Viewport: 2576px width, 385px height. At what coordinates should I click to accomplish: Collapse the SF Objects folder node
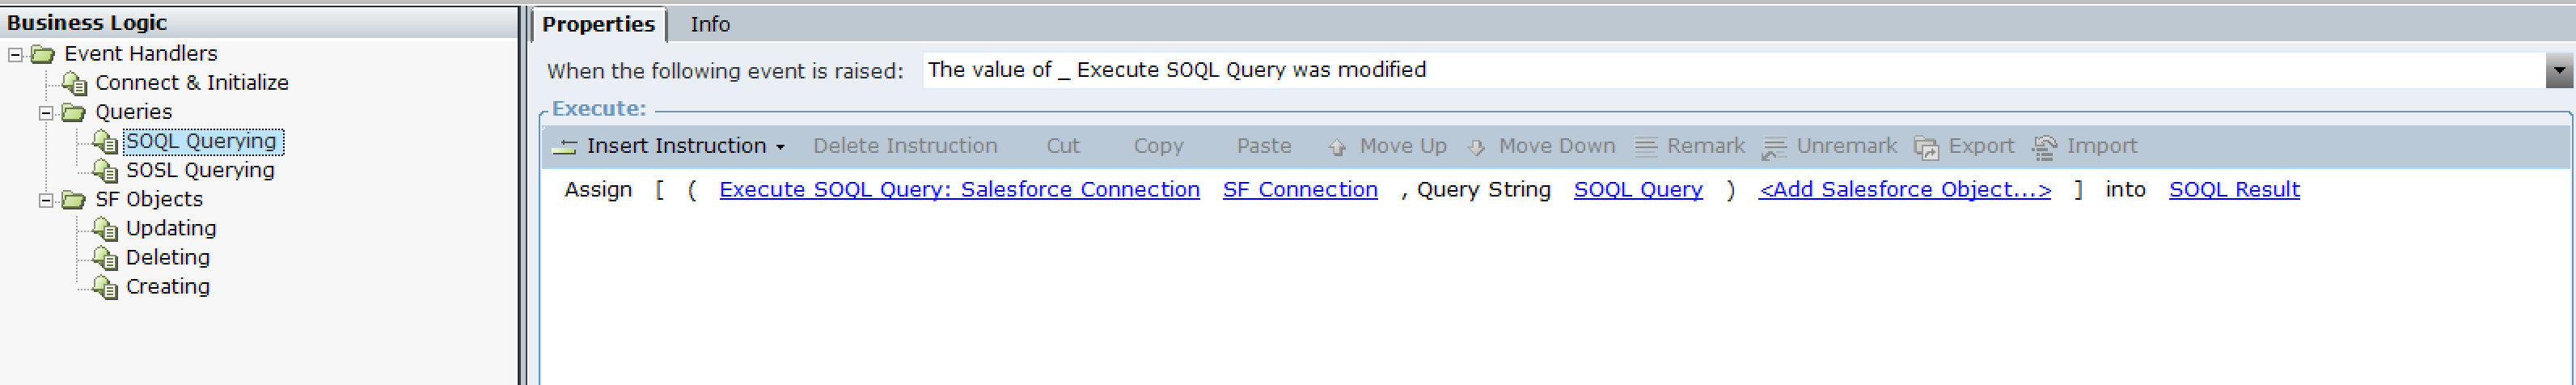coord(45,200)
